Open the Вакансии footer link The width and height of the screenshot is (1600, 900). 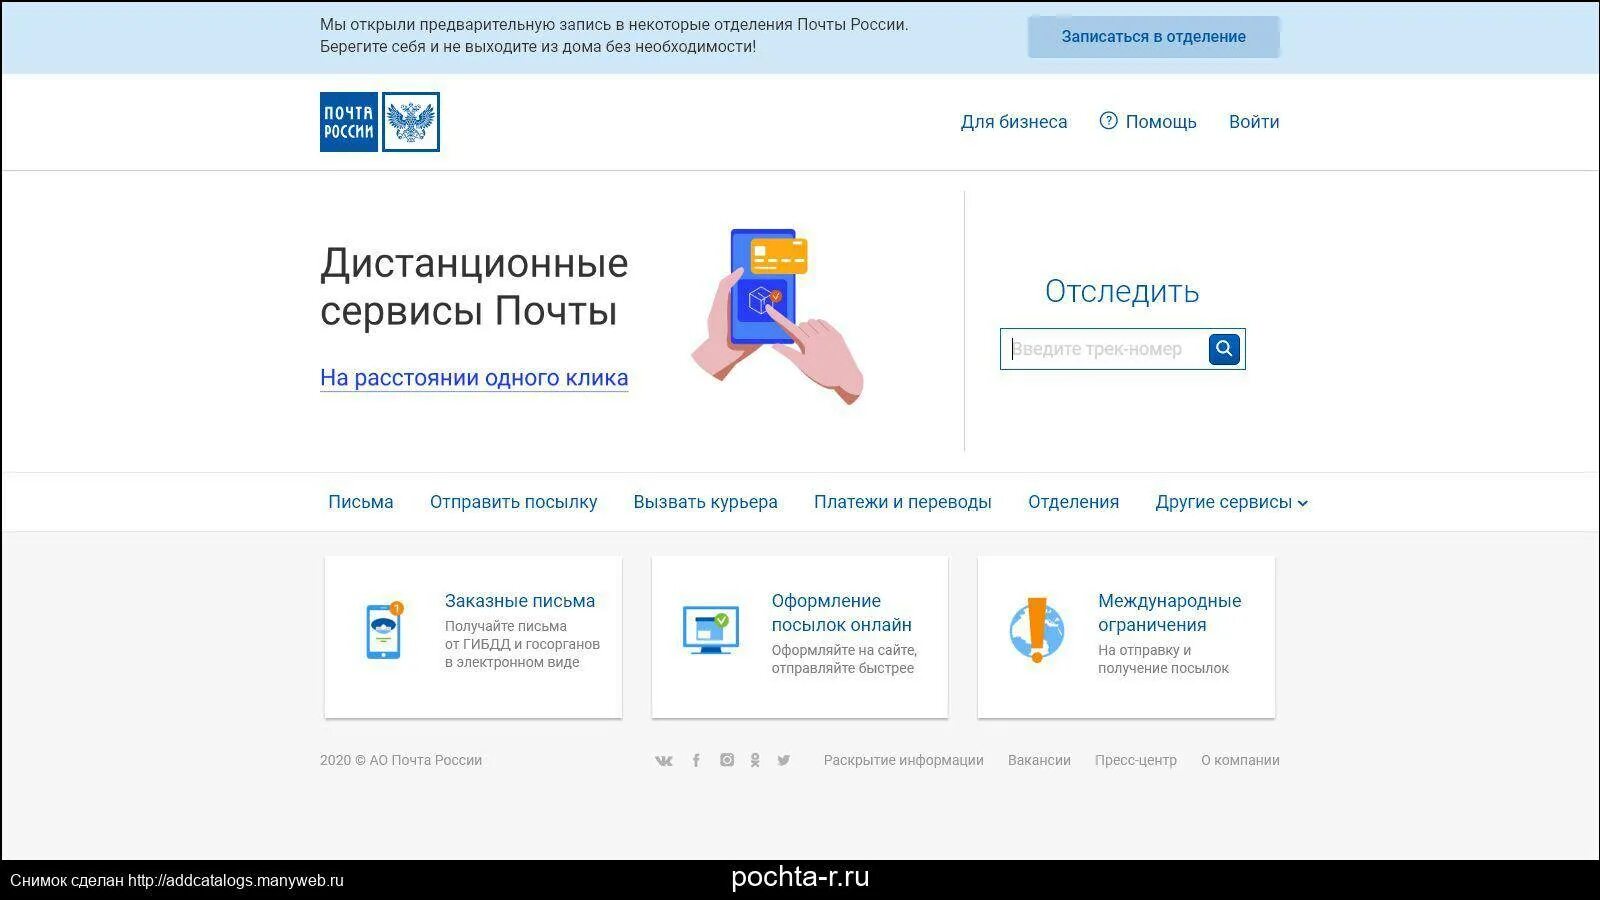pyautogui.click(x=1039, y=760)
